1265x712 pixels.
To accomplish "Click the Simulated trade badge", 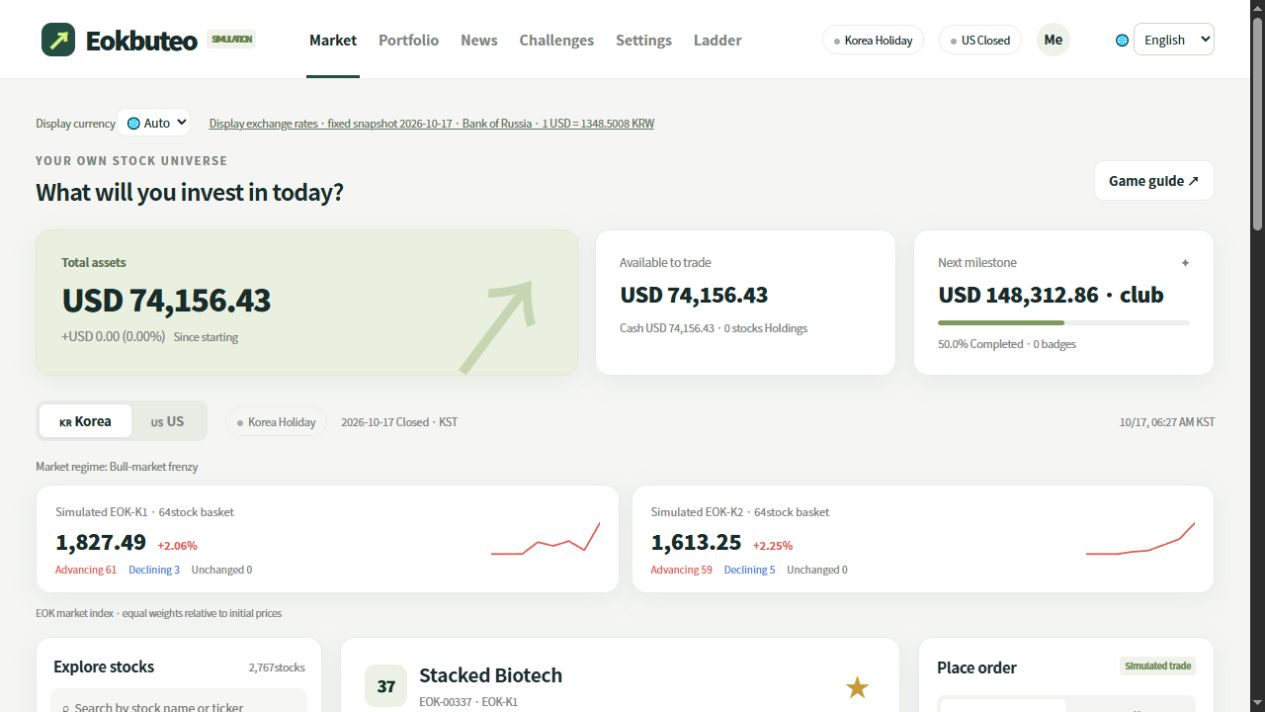I will [x=1158, y=666].
